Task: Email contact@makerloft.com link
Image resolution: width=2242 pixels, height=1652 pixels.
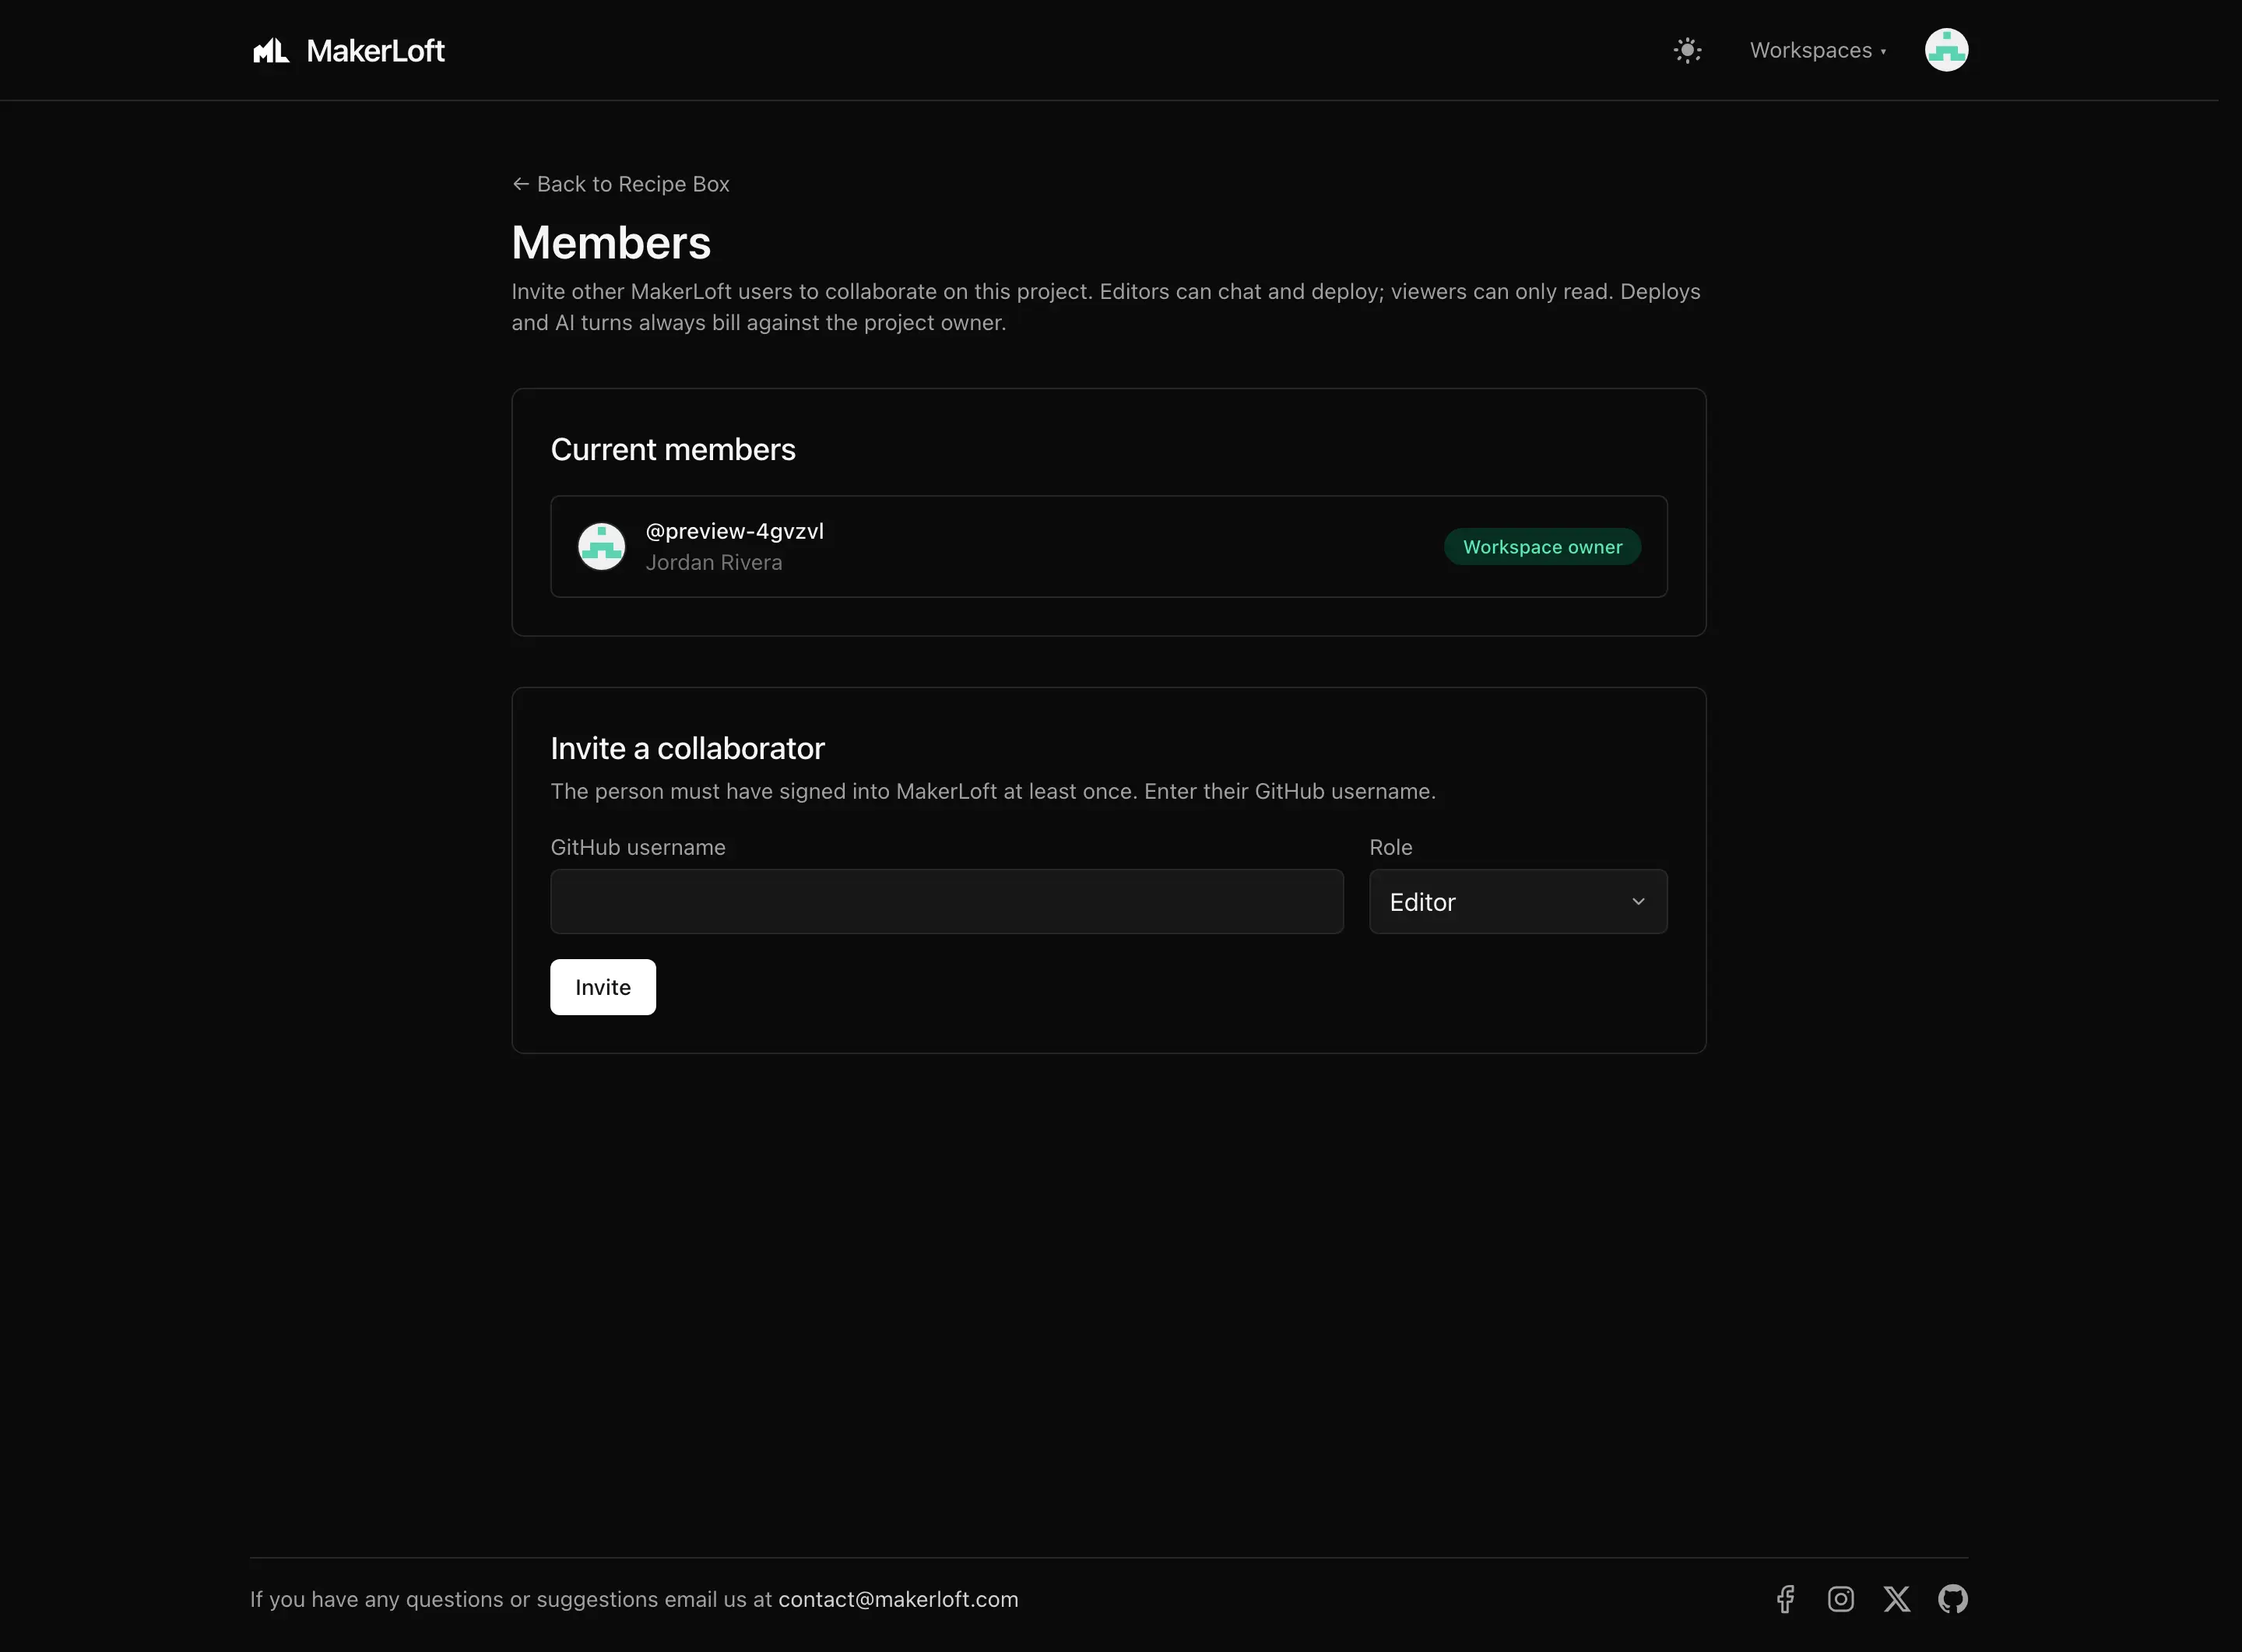Action: click(x=898, y=1599)
